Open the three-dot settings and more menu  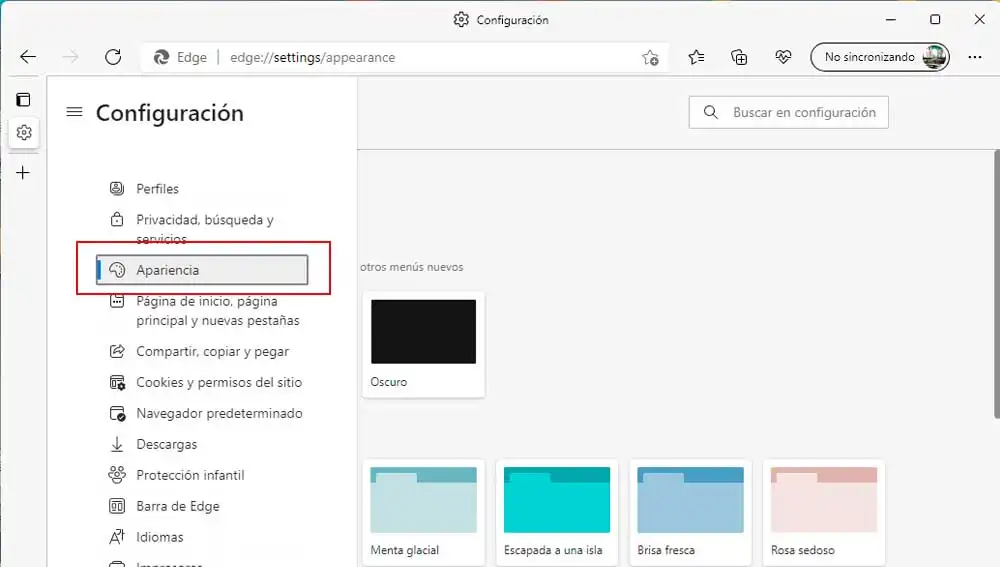click(975, 57)
